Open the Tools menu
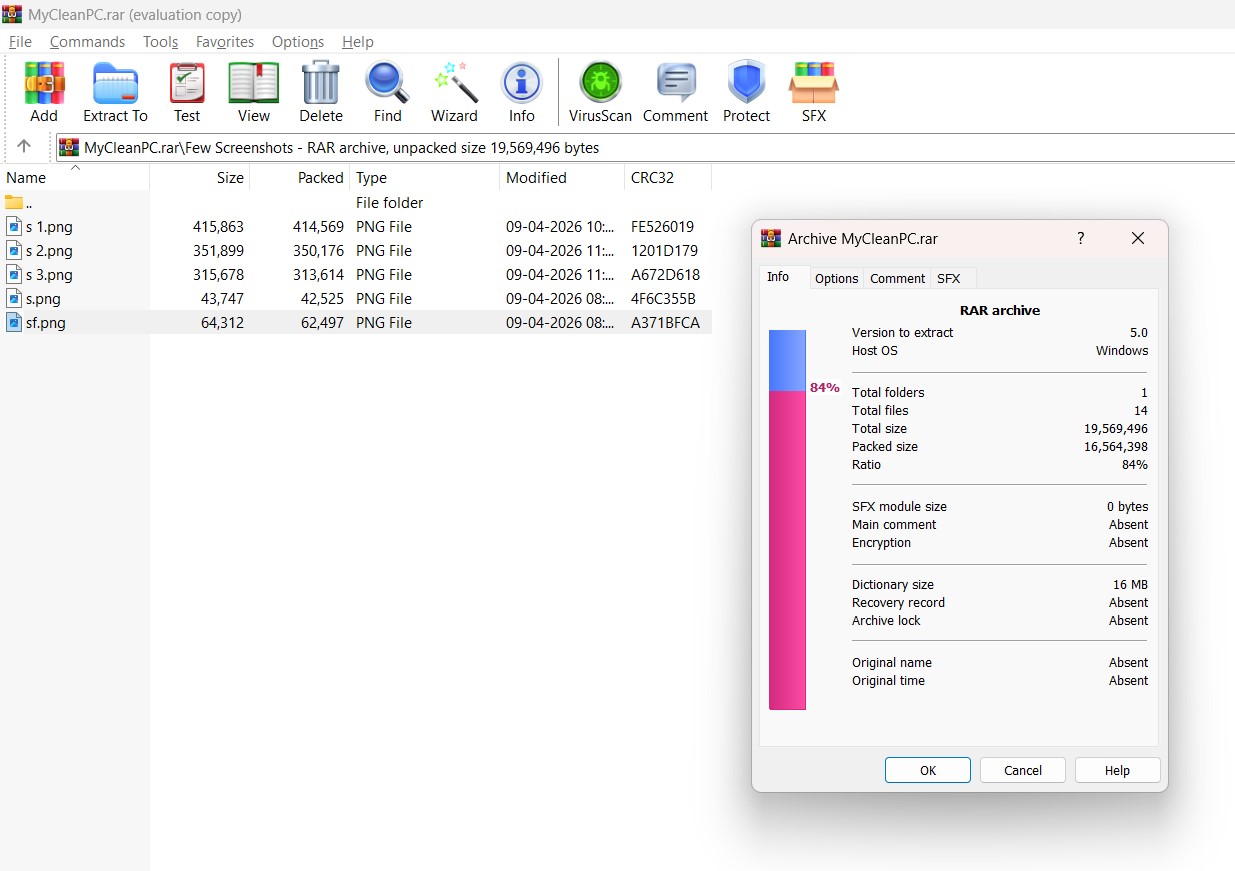Image resolution: width=1235 pixels, height=871 pixels. tap(160, 42)
